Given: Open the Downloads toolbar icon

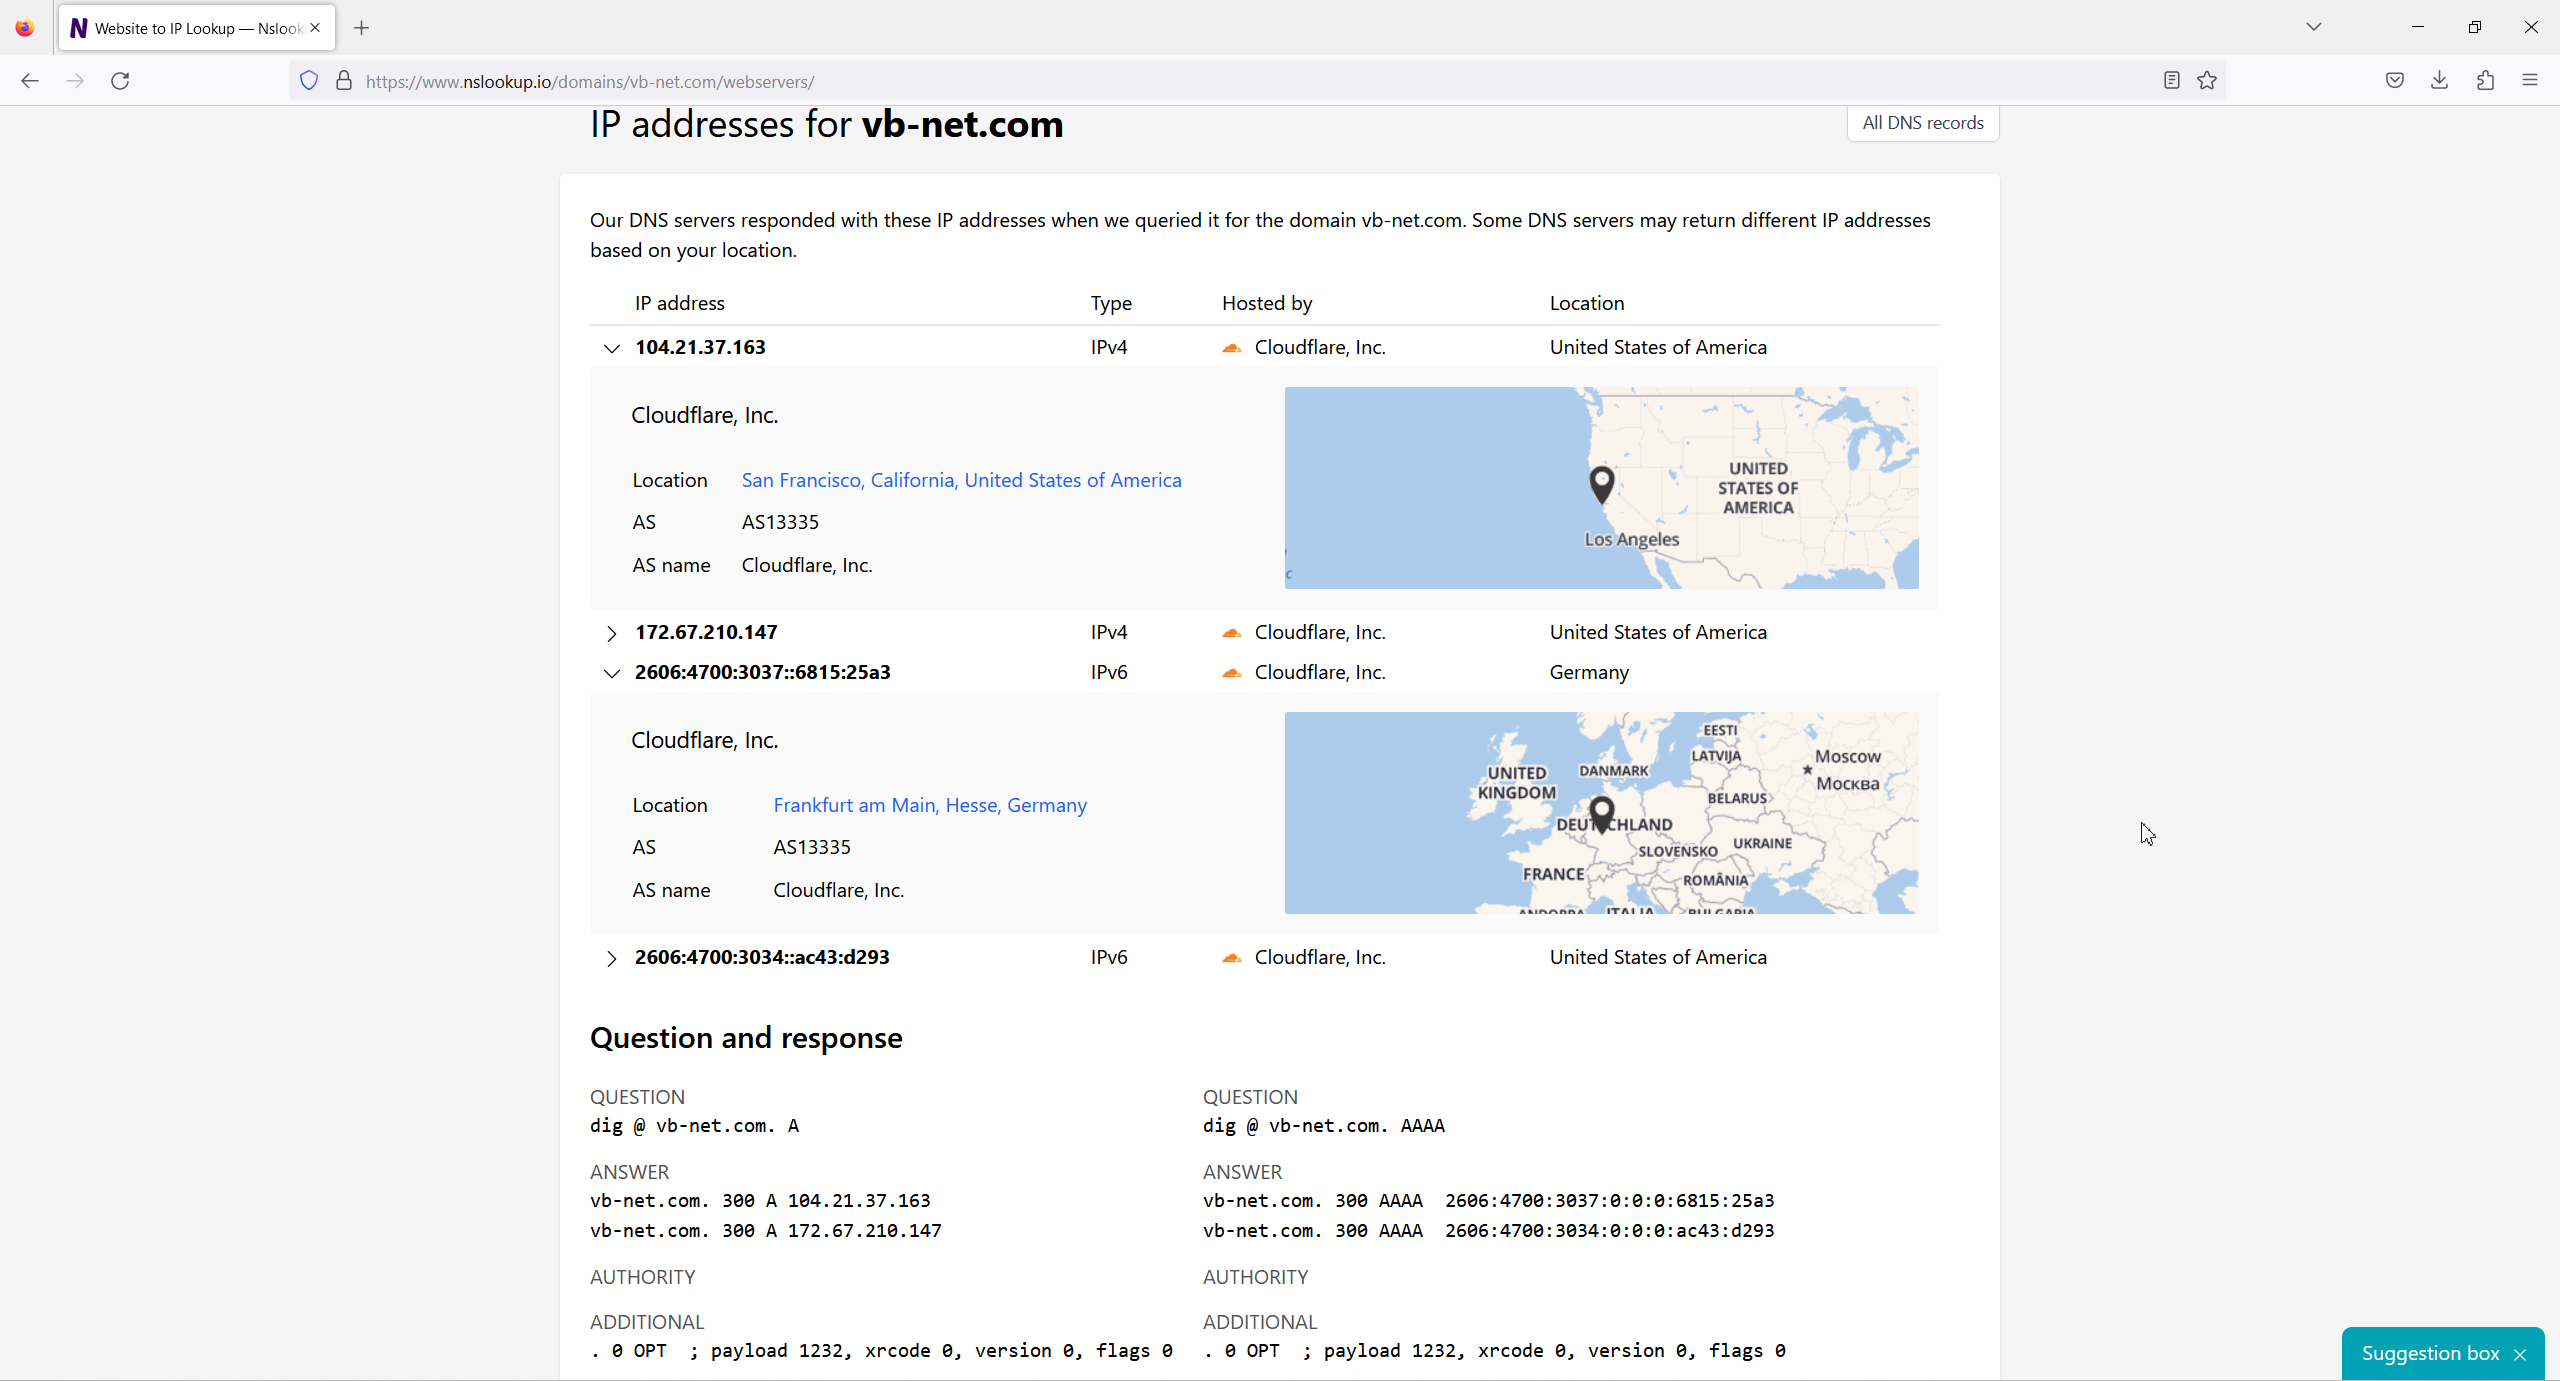Looking at the screenshot, I should point(2439,81).
